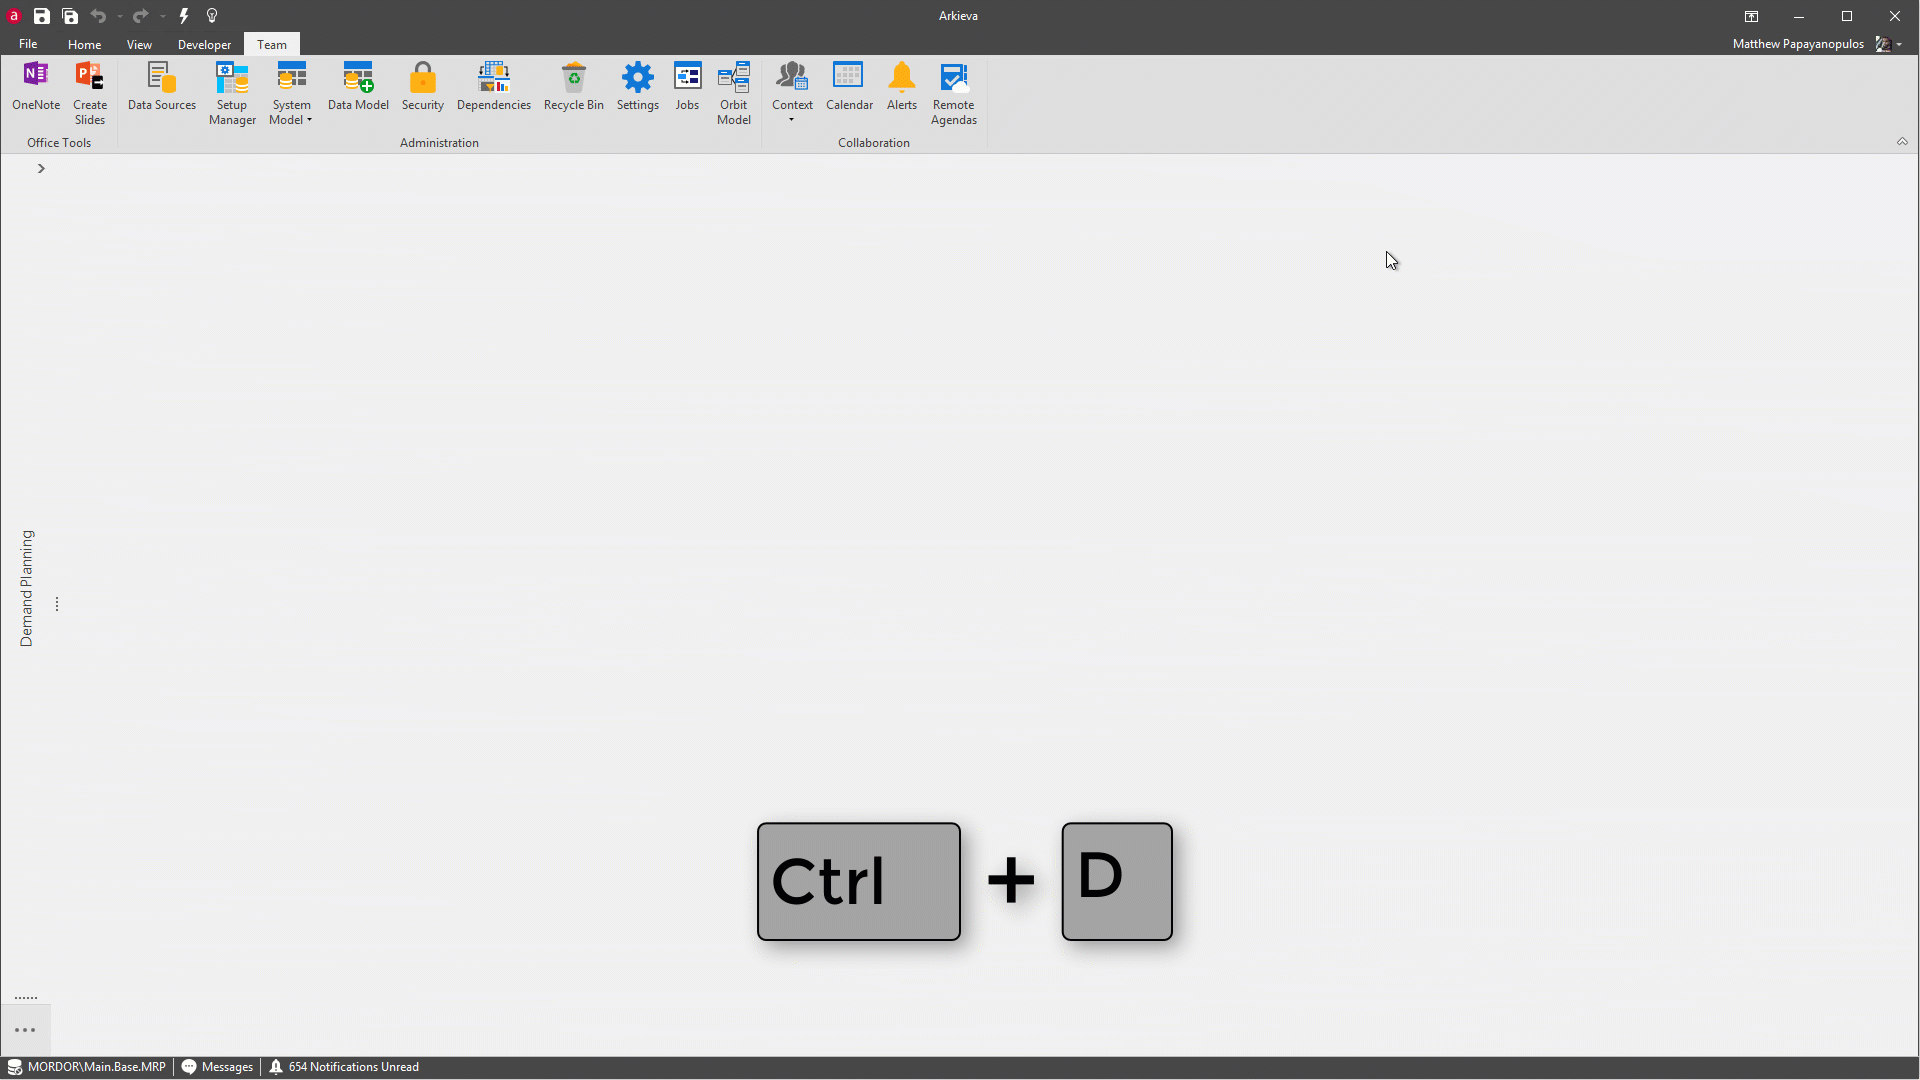Image resolution: width=1920 pixels, height=1080 pixels.
Task: Open Remote Agendas
Action: tap(954, 93)
